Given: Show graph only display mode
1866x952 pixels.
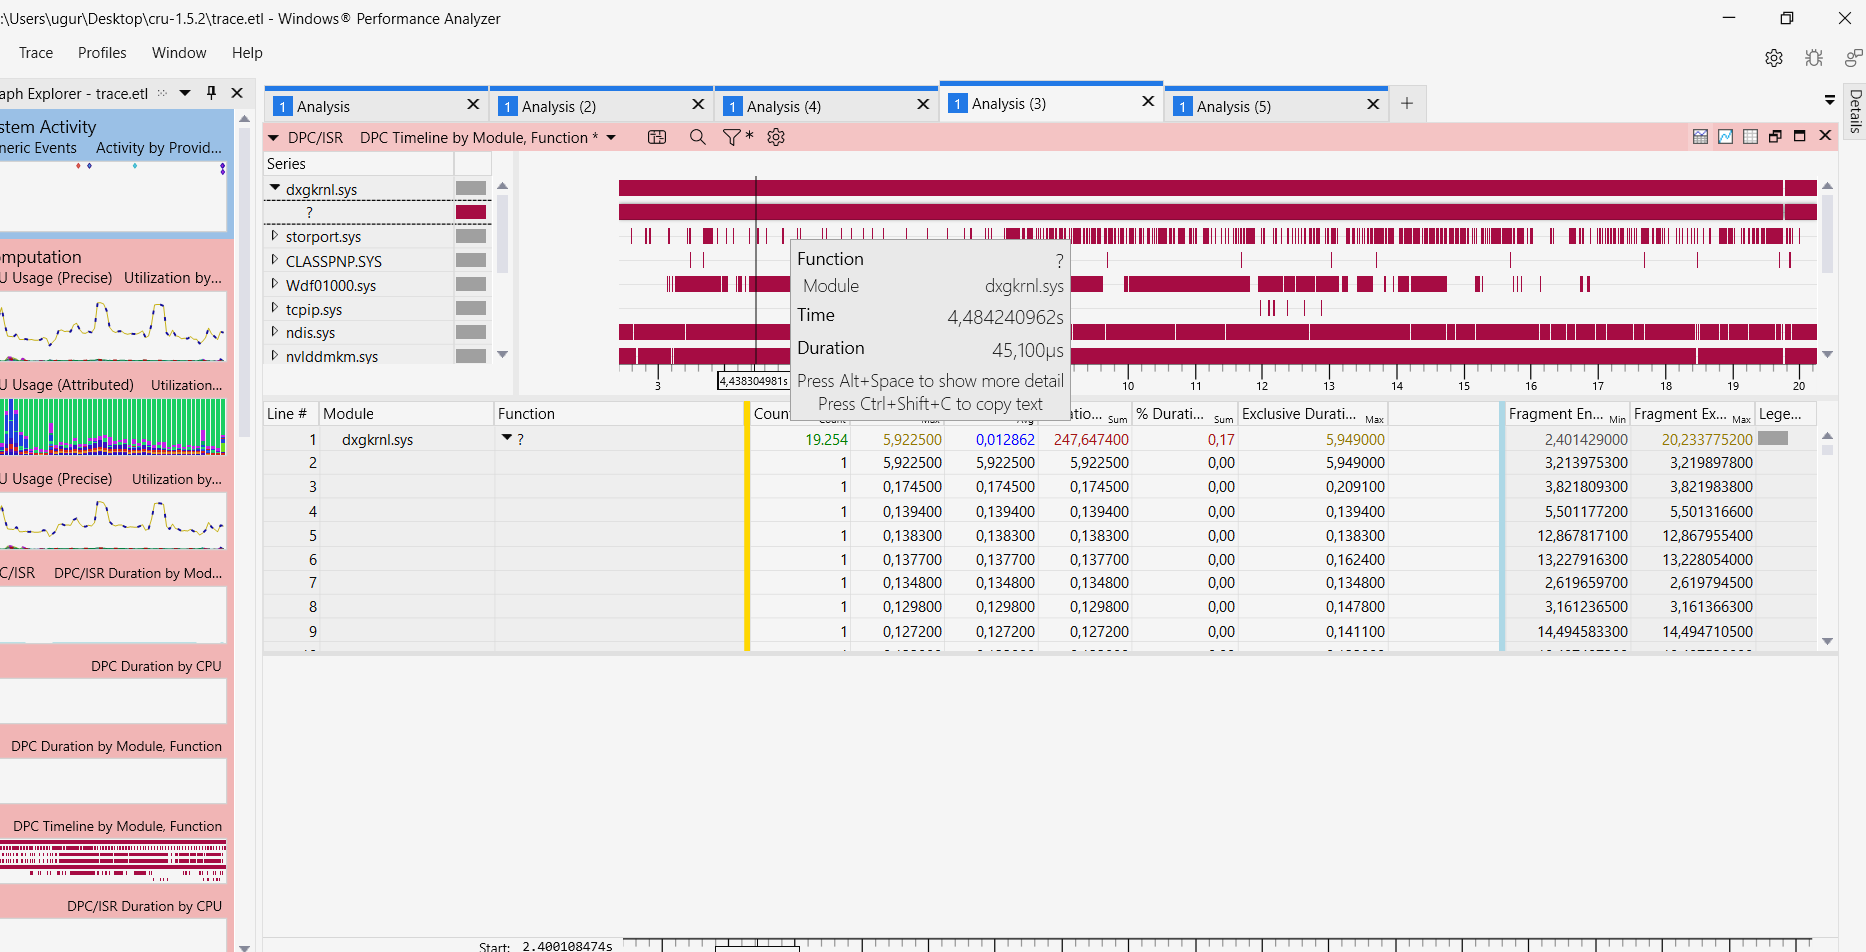Looking at the screenshot, I should 1726,137.
